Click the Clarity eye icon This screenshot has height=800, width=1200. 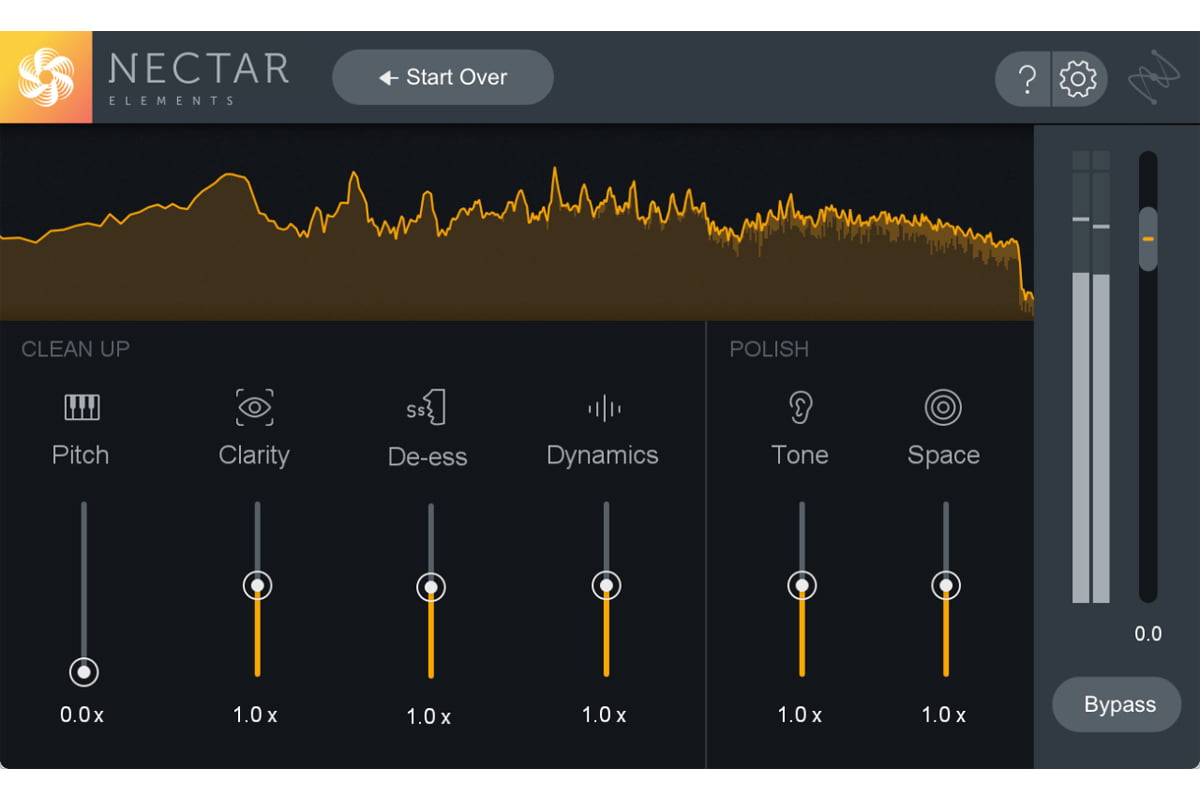tap(255, 407)
